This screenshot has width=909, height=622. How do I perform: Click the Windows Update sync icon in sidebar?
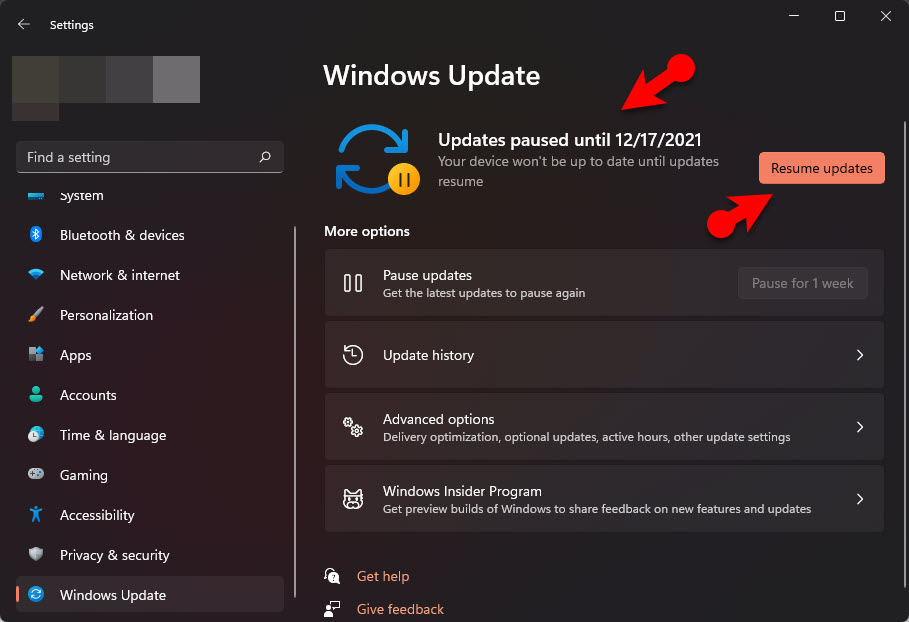(x=36, y=594)
